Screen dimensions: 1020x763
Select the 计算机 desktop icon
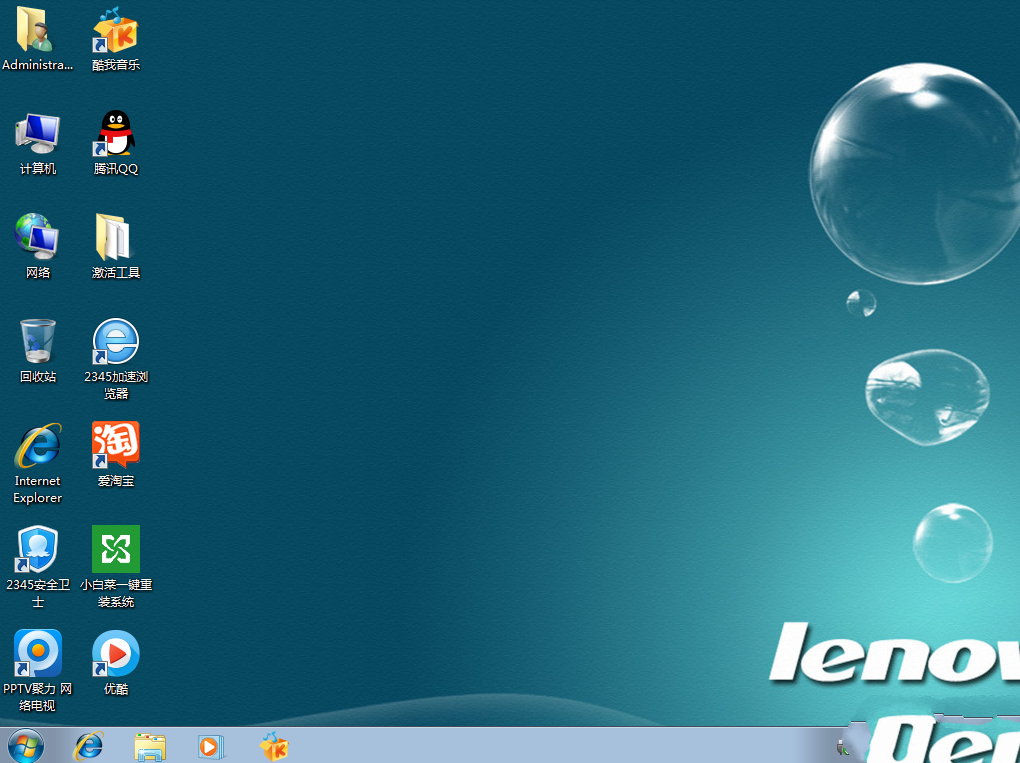pyautogui.click(x=37, y=135)
